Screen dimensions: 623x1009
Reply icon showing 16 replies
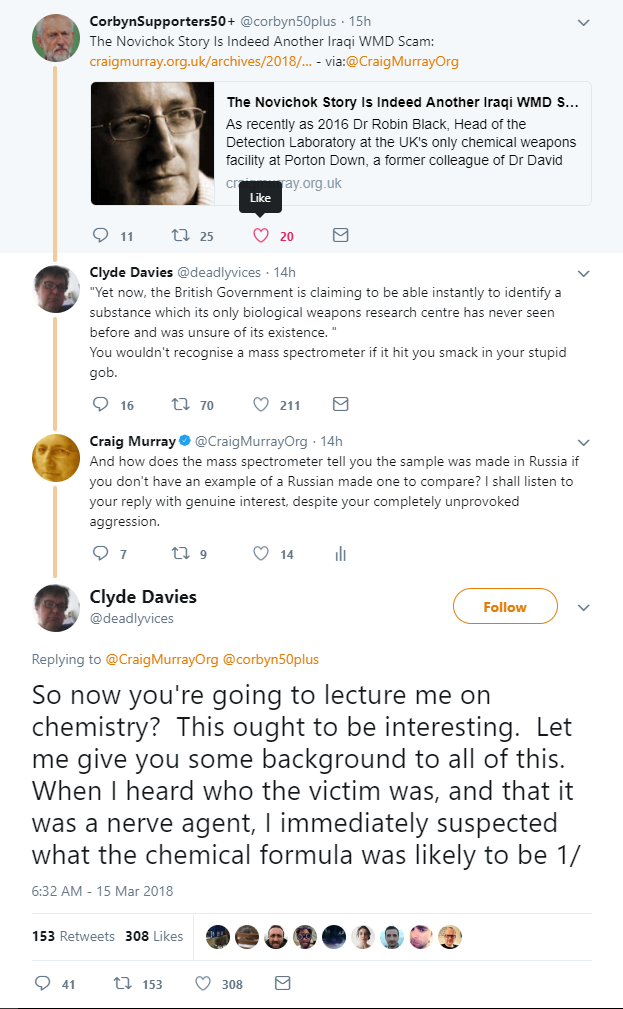click(x=100, y=405)
